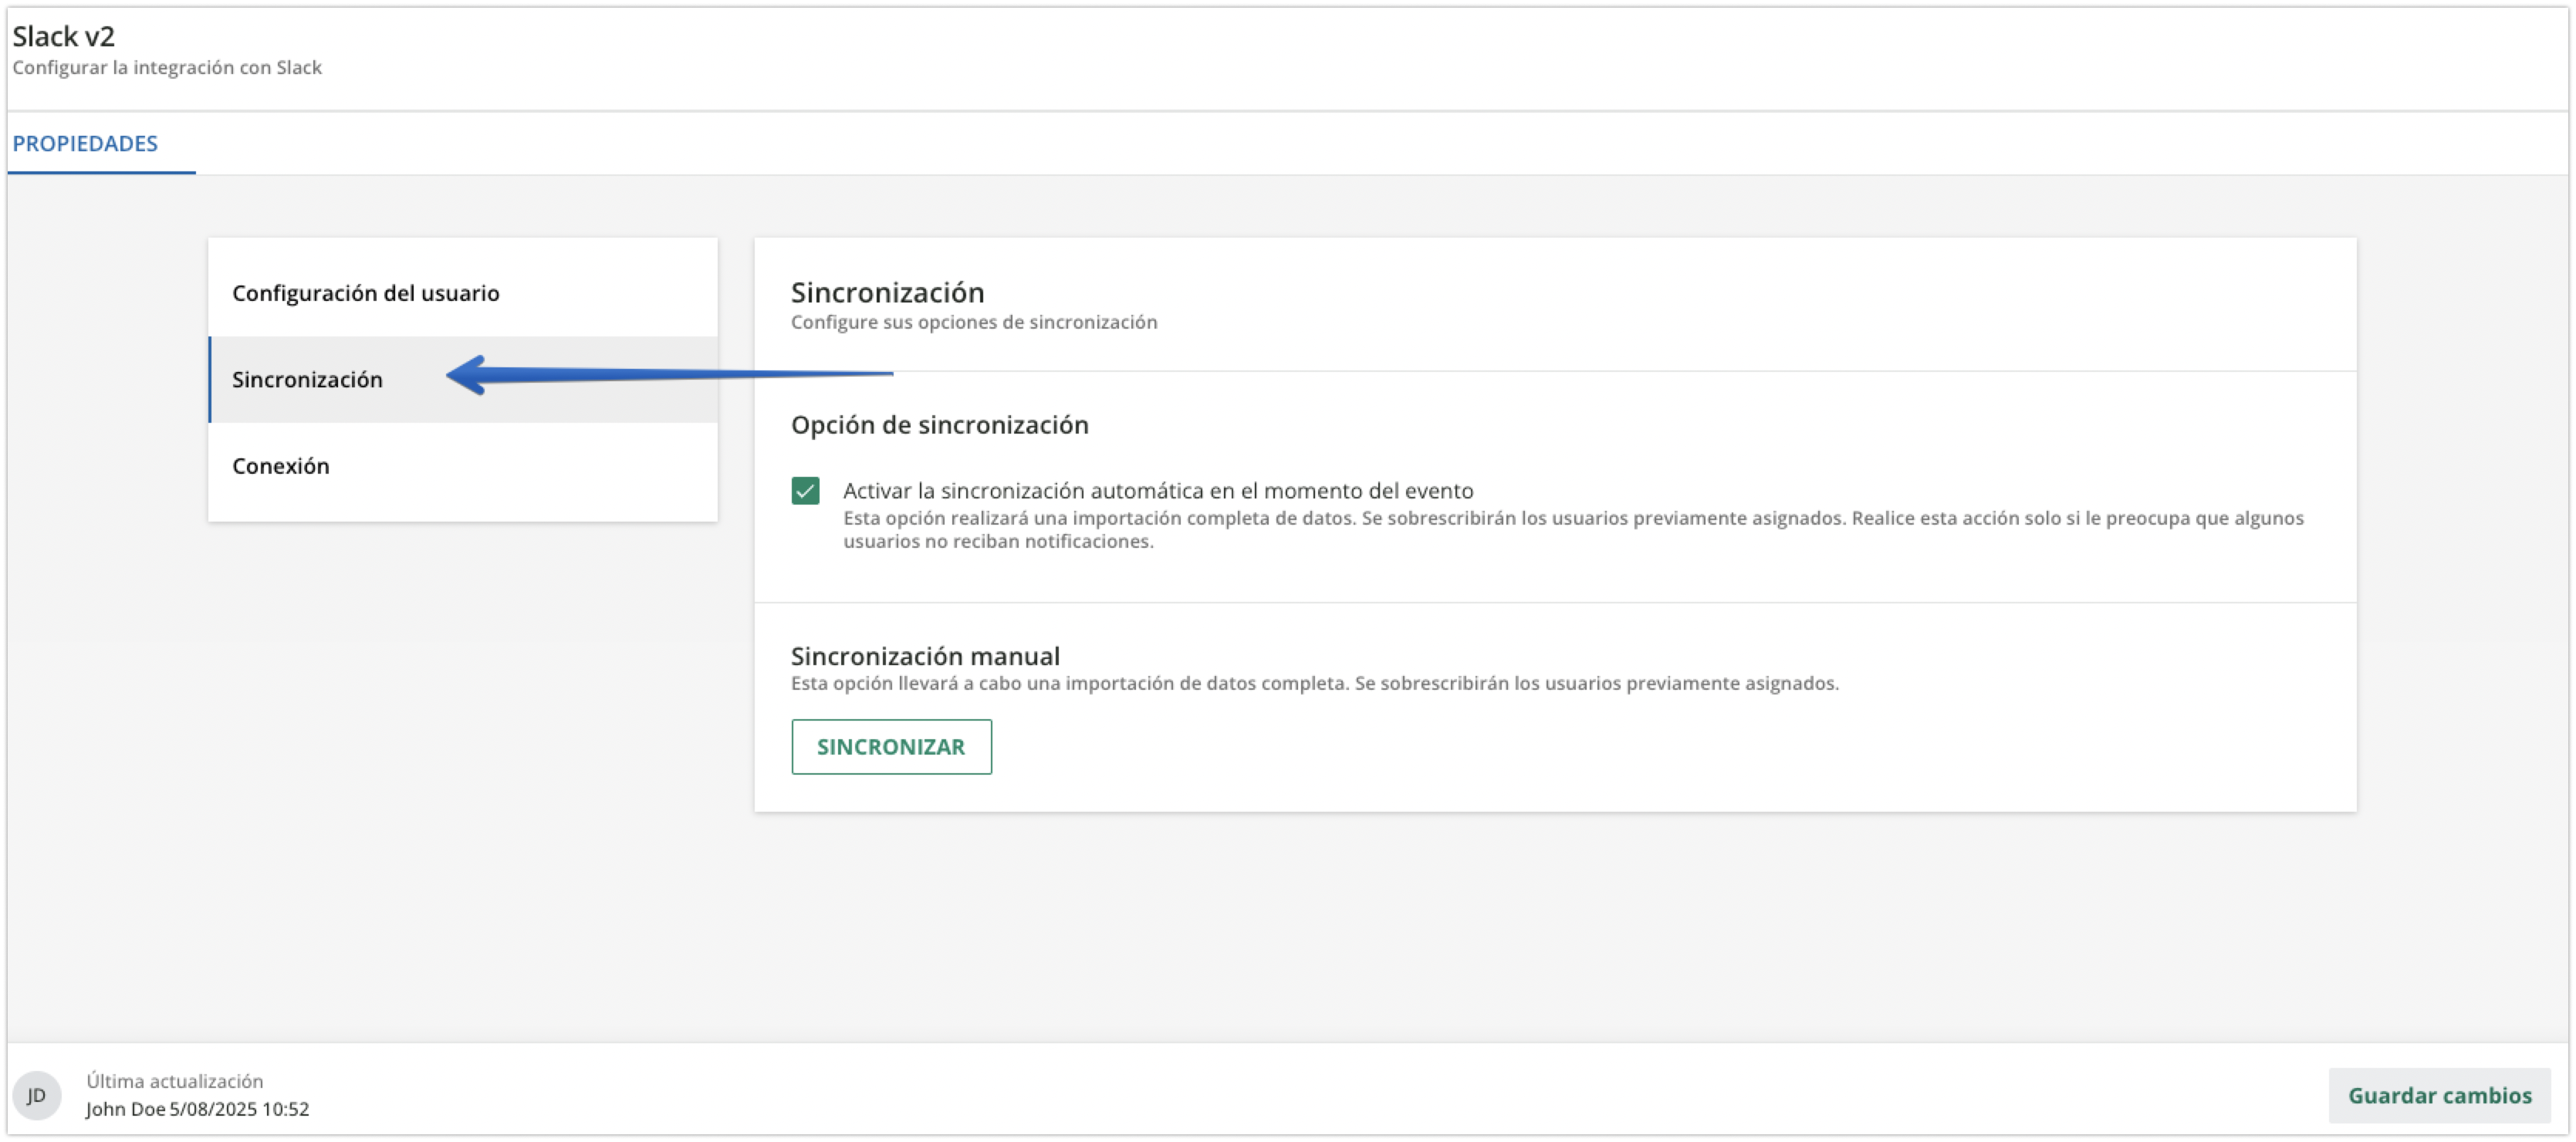Open Configuración del usuario section

click(365, 293)
